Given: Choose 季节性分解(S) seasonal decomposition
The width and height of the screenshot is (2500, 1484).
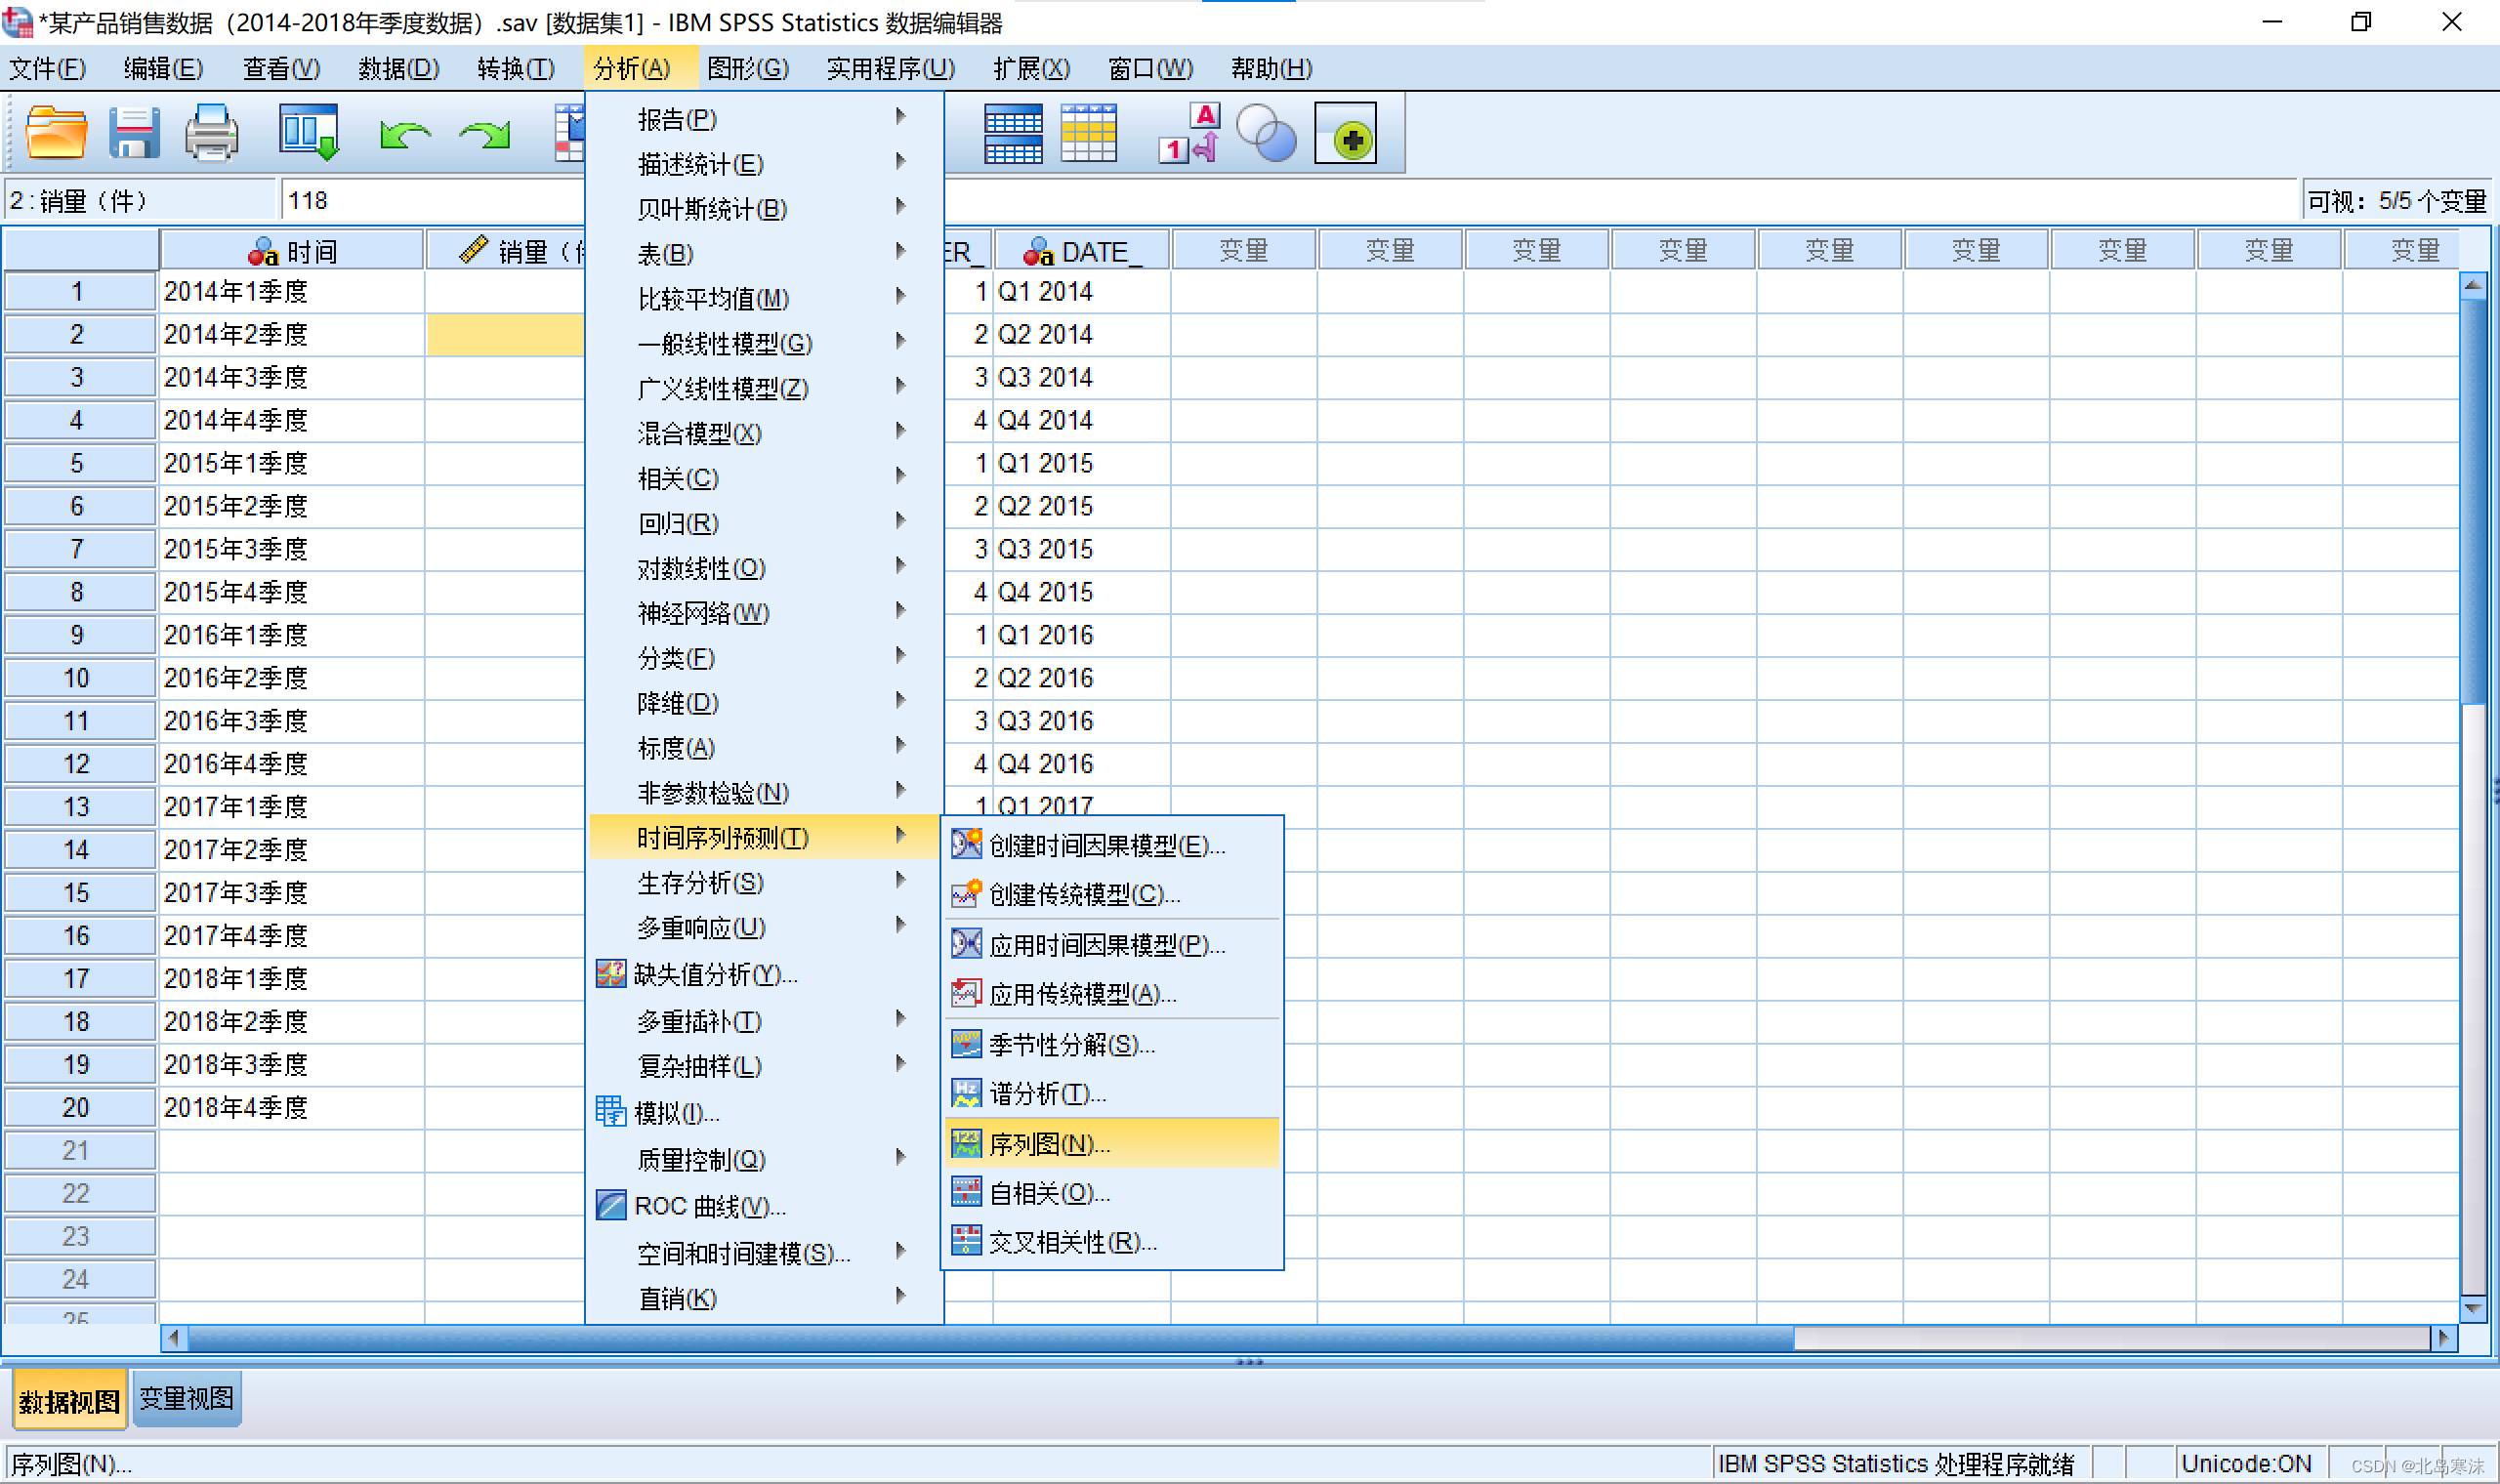Looking at the screenshot, I should [x=1071, y=1044].
